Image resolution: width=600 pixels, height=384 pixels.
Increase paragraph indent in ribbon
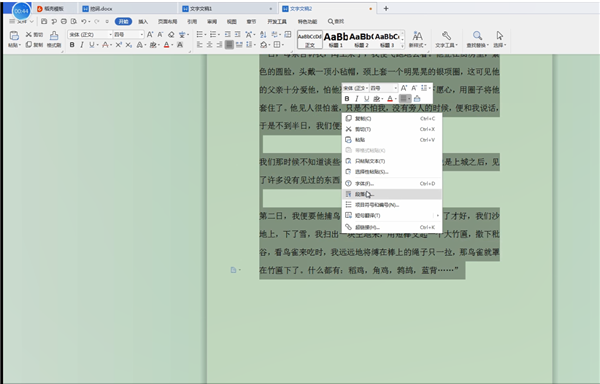238,34
